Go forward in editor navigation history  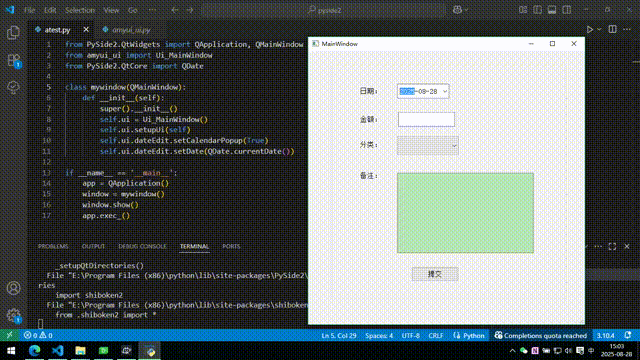coord(190,10)
